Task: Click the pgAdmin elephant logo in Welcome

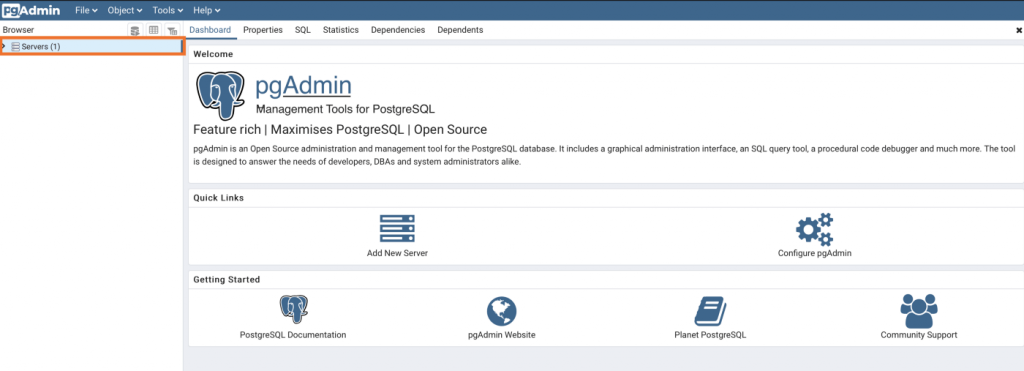Action: (x=220, y=95)
